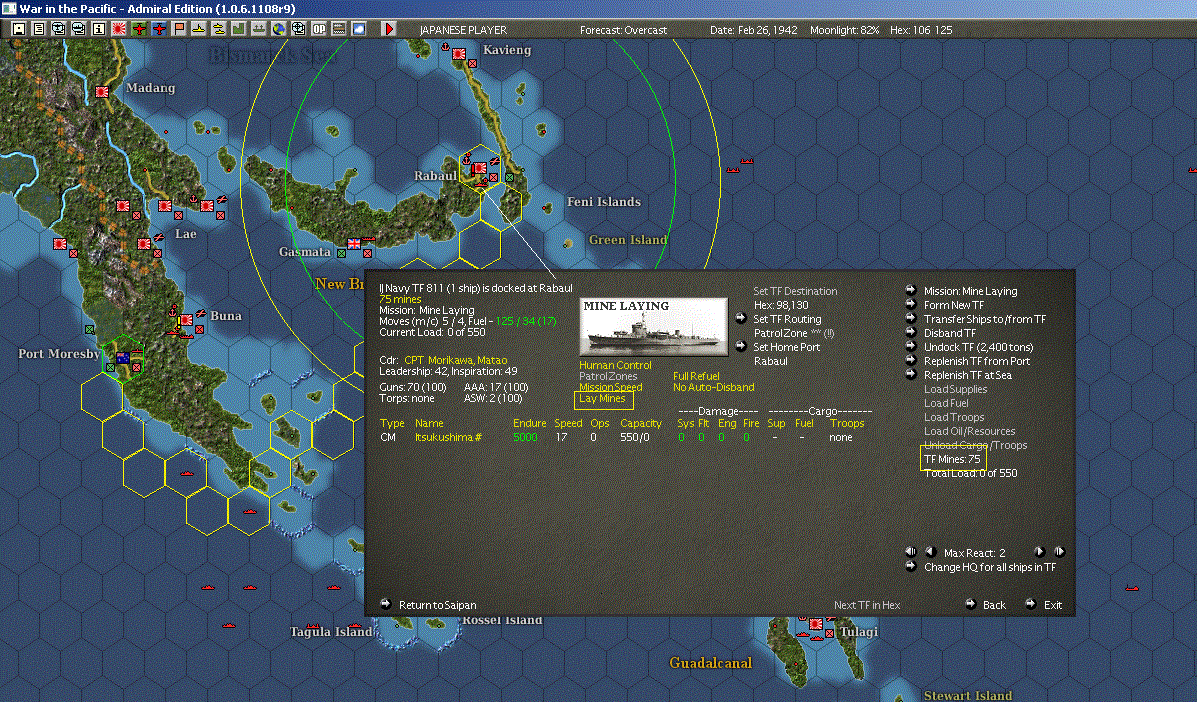Click arrow icon beside Return to Saipan
The image size is (1197, 702).
tap(386, 604)
